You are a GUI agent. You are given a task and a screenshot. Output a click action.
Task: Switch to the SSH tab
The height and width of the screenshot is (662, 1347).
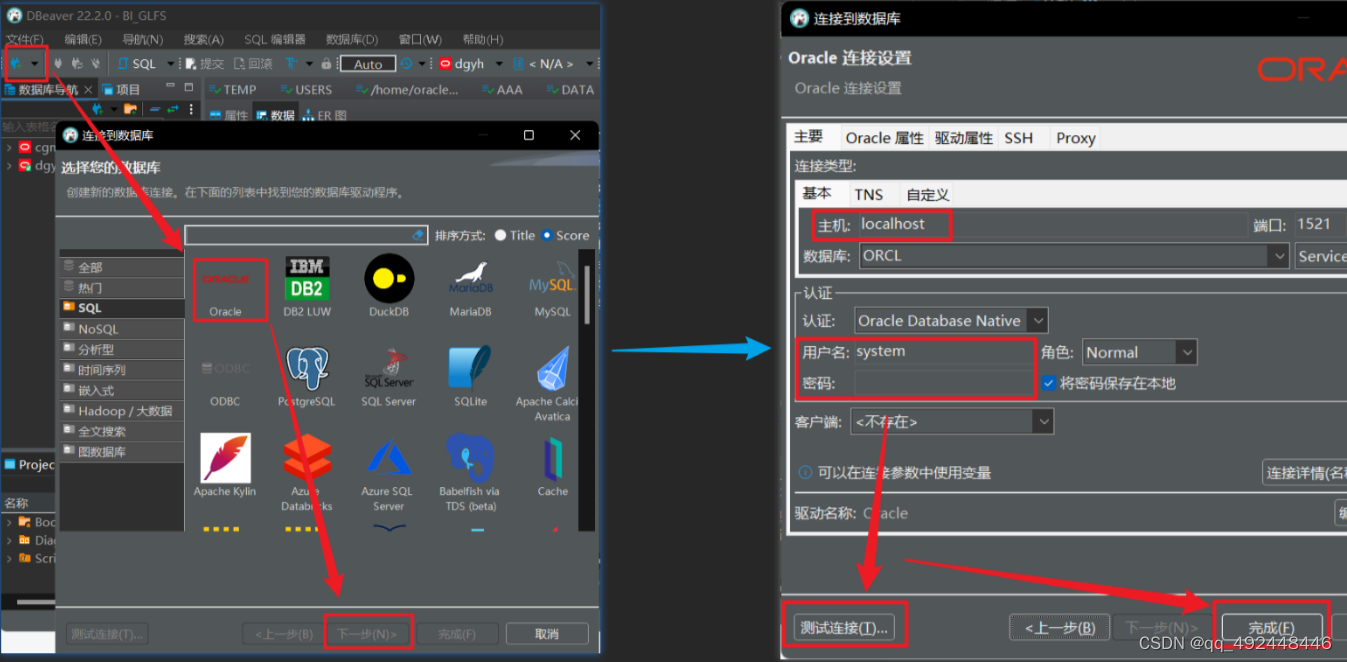click(x=1018, y=138)
